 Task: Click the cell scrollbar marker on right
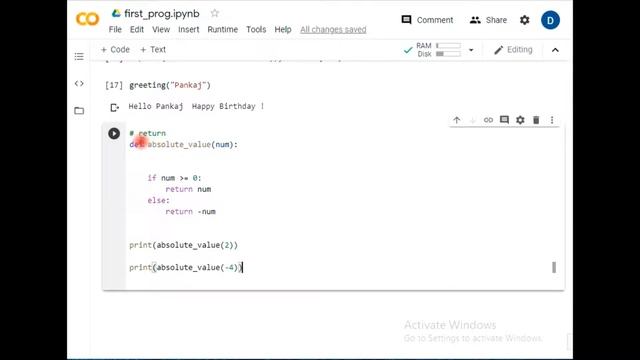pos(554,267)
